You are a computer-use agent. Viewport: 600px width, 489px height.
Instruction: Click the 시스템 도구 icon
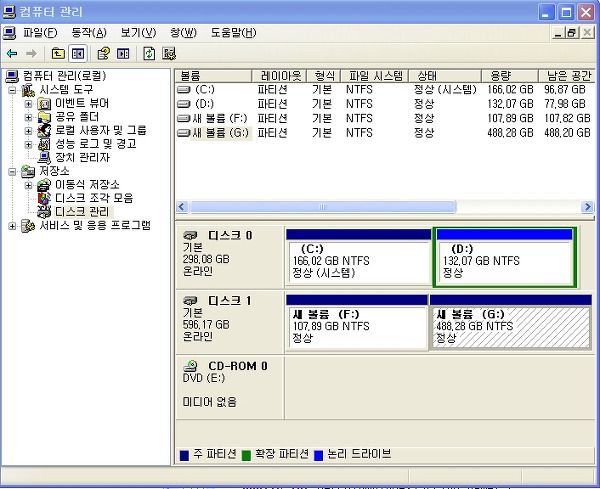click(x=28, y=90)
